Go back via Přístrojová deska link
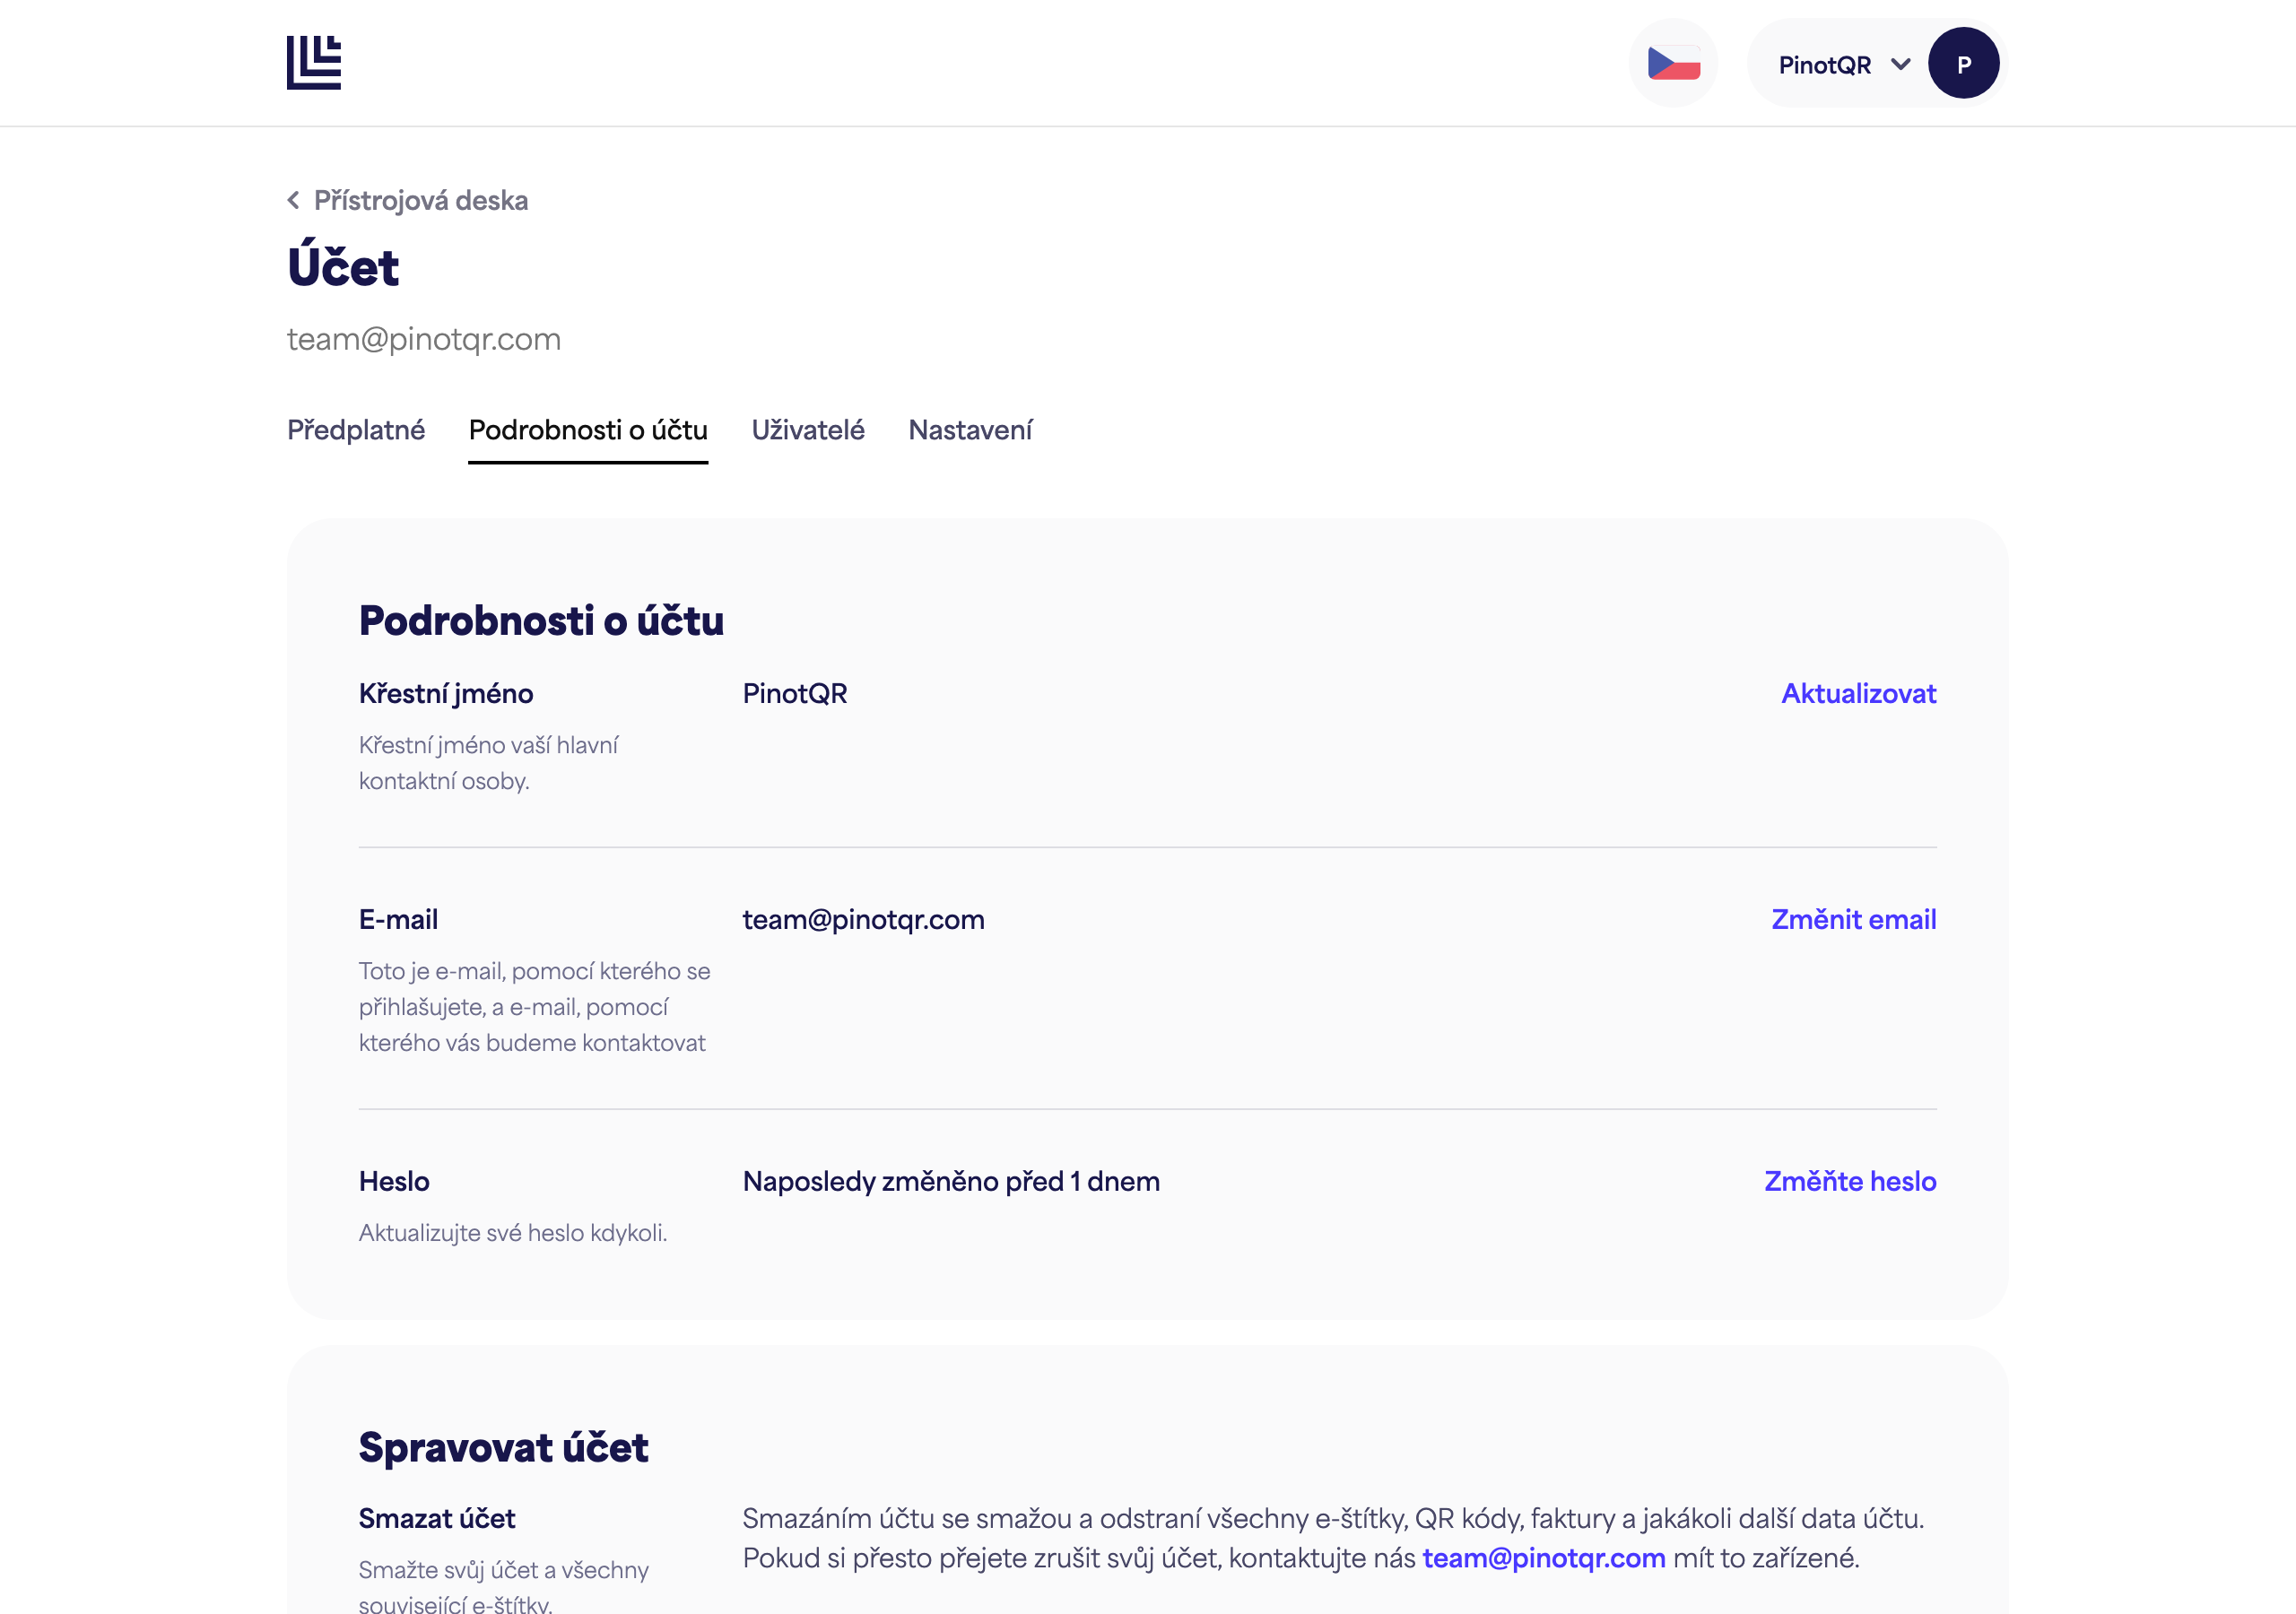The width and height of the screenshot is (2296, 1614). click(x=421, y=200)
